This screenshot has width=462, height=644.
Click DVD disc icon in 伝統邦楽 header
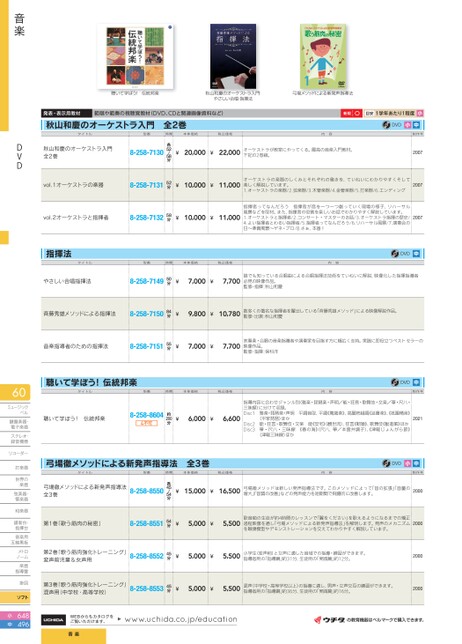coord(395,382)
